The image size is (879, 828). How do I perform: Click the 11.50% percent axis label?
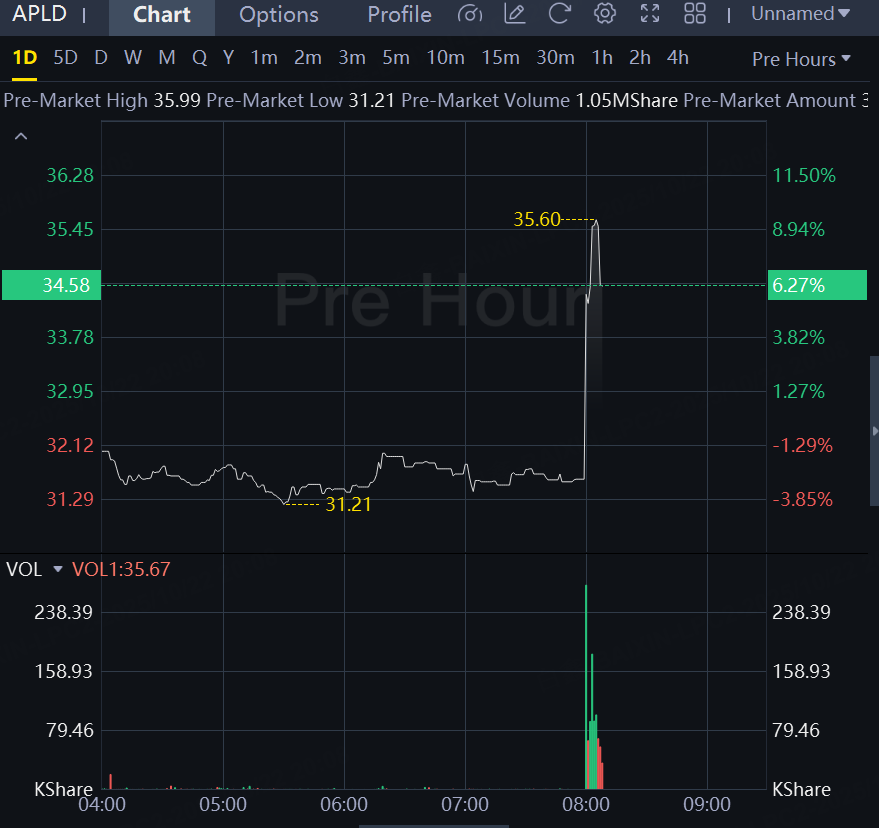[804, 175]
